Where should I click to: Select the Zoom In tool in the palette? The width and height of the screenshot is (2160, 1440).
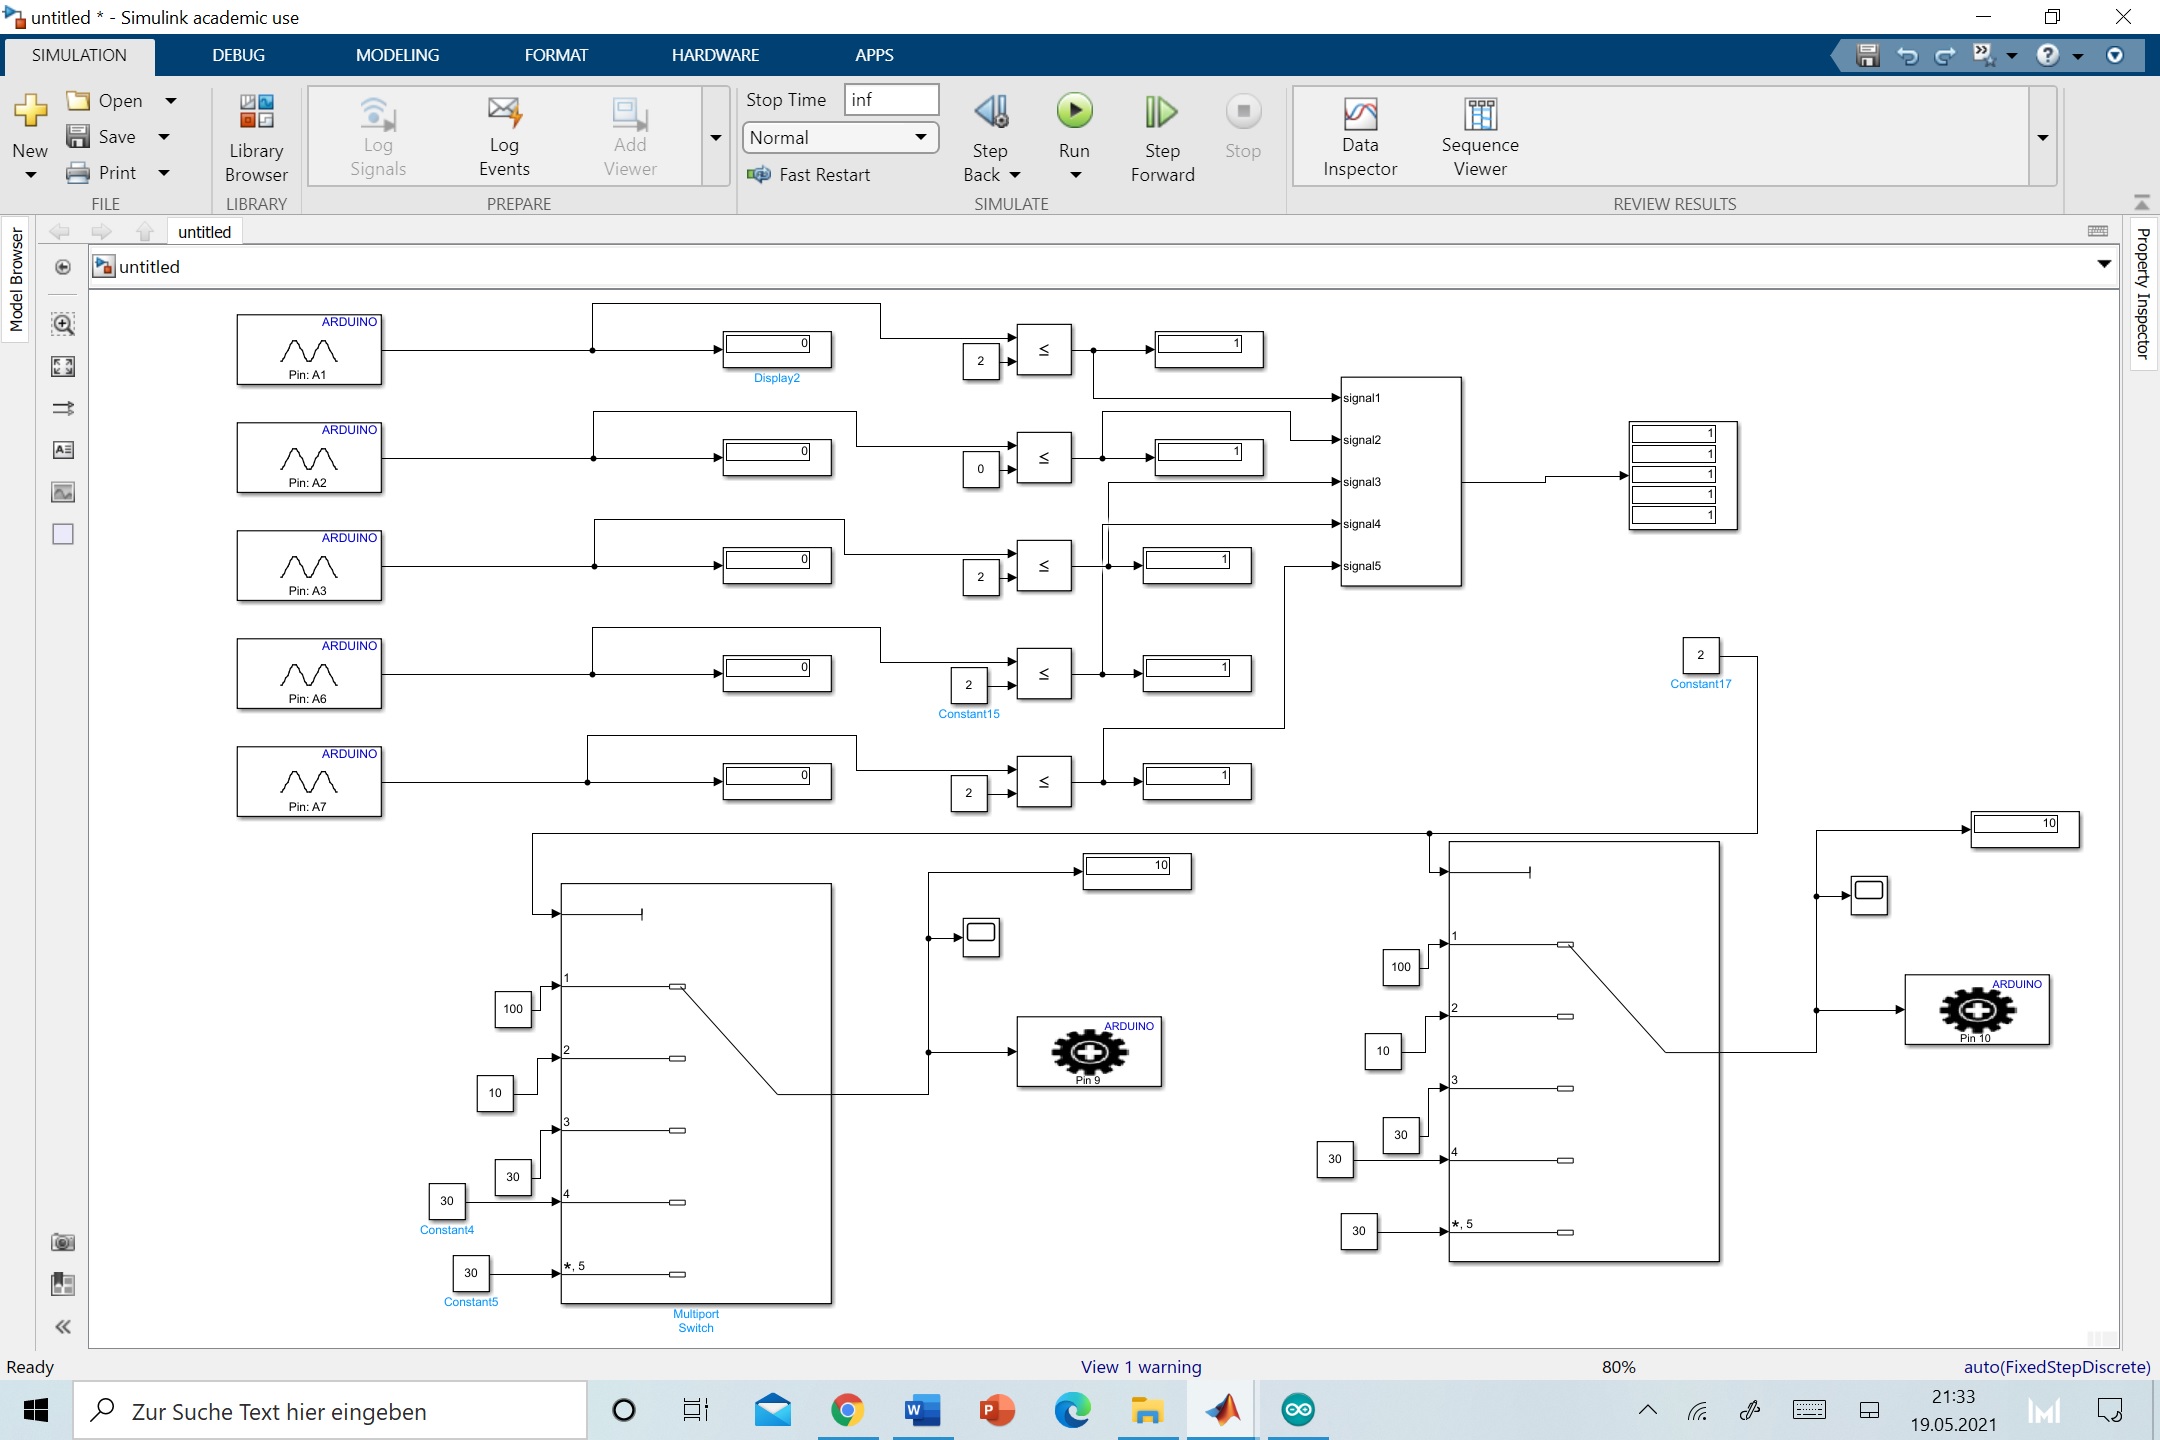pyautogui.click(x=63, y=324)
